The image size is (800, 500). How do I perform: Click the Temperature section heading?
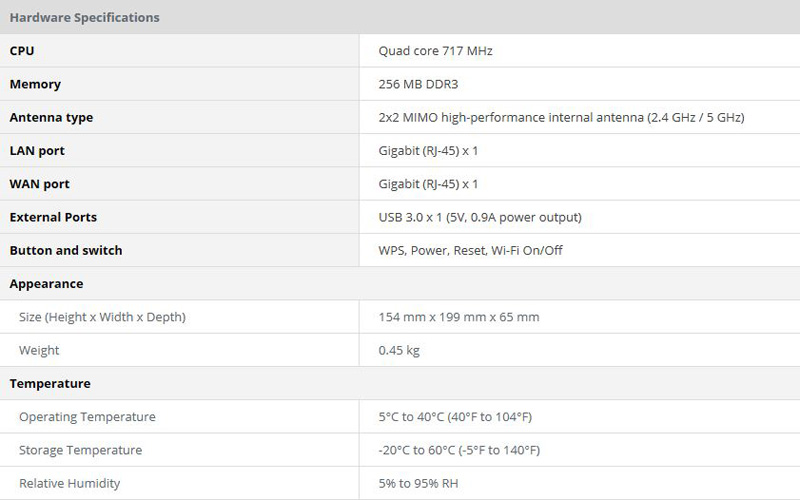50,383
